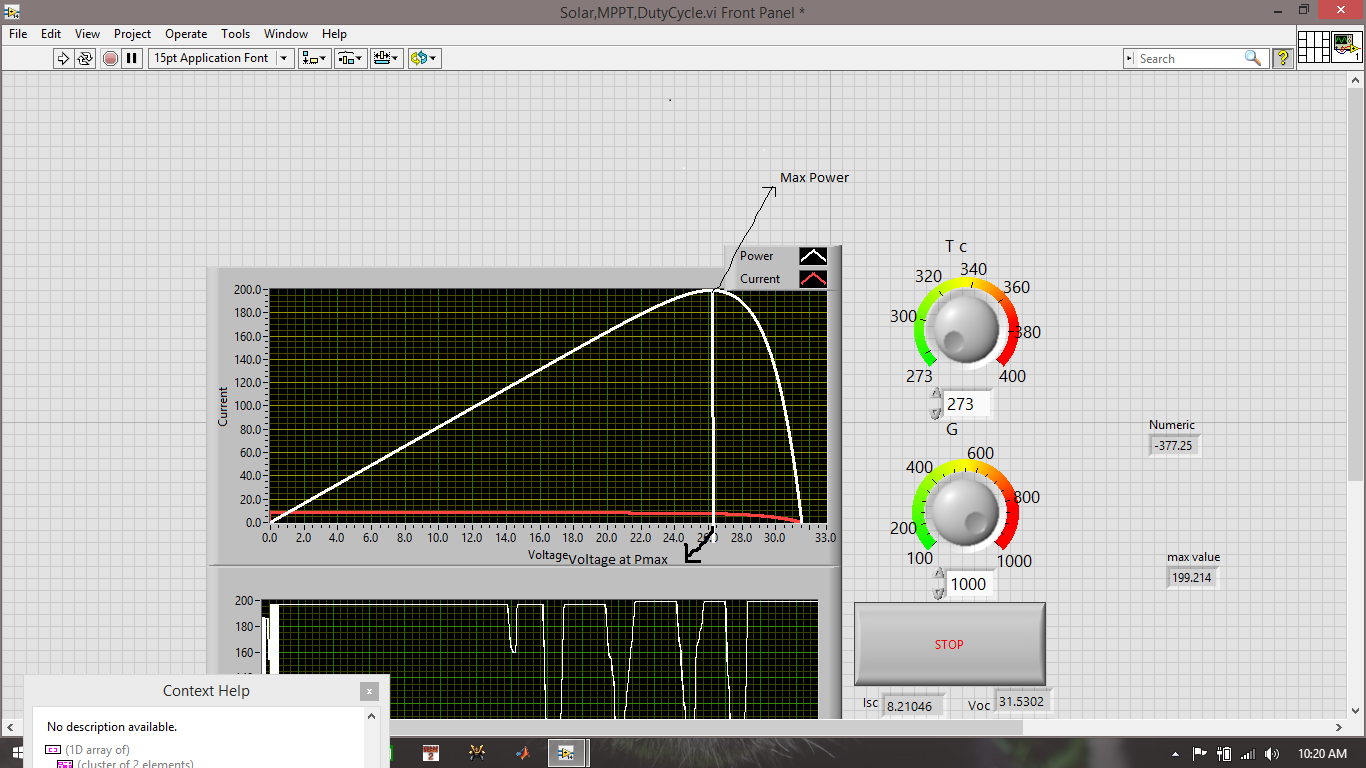This screenshot has height=768, width=1366.
Task: Click the Run arrow button
Action: coord(63,58)
